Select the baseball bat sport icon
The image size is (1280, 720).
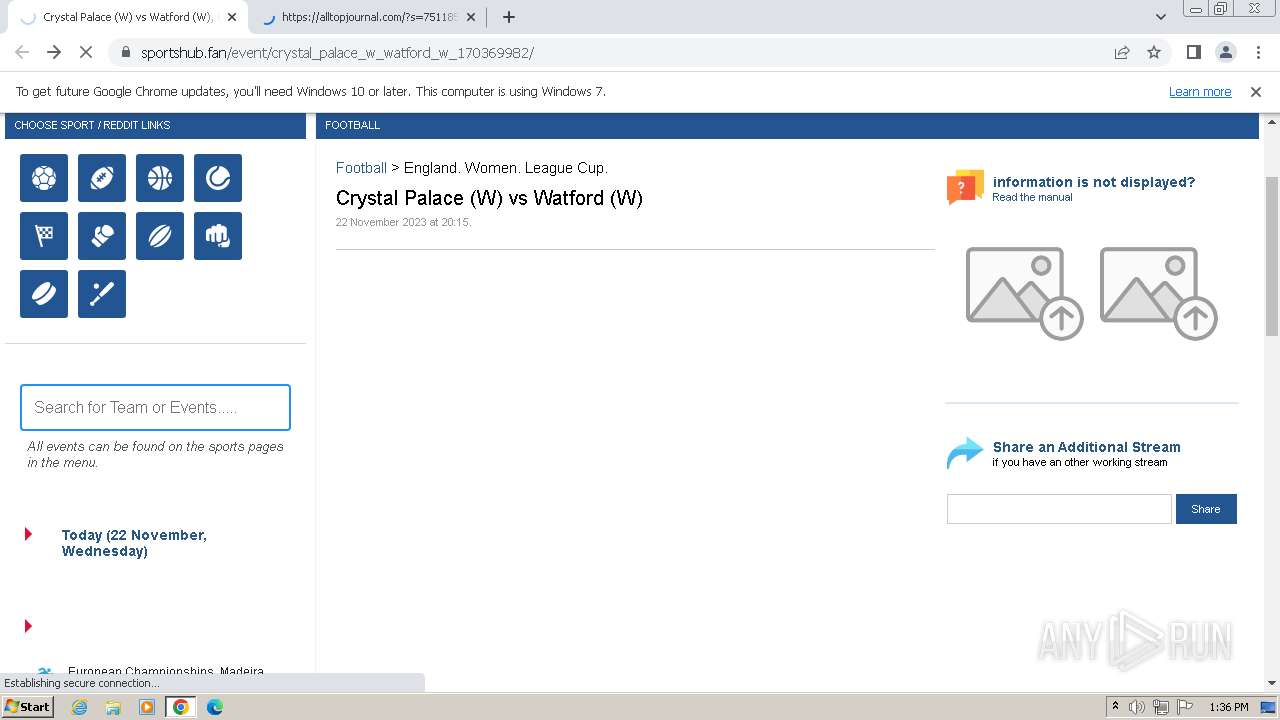(x=102, y=294)
